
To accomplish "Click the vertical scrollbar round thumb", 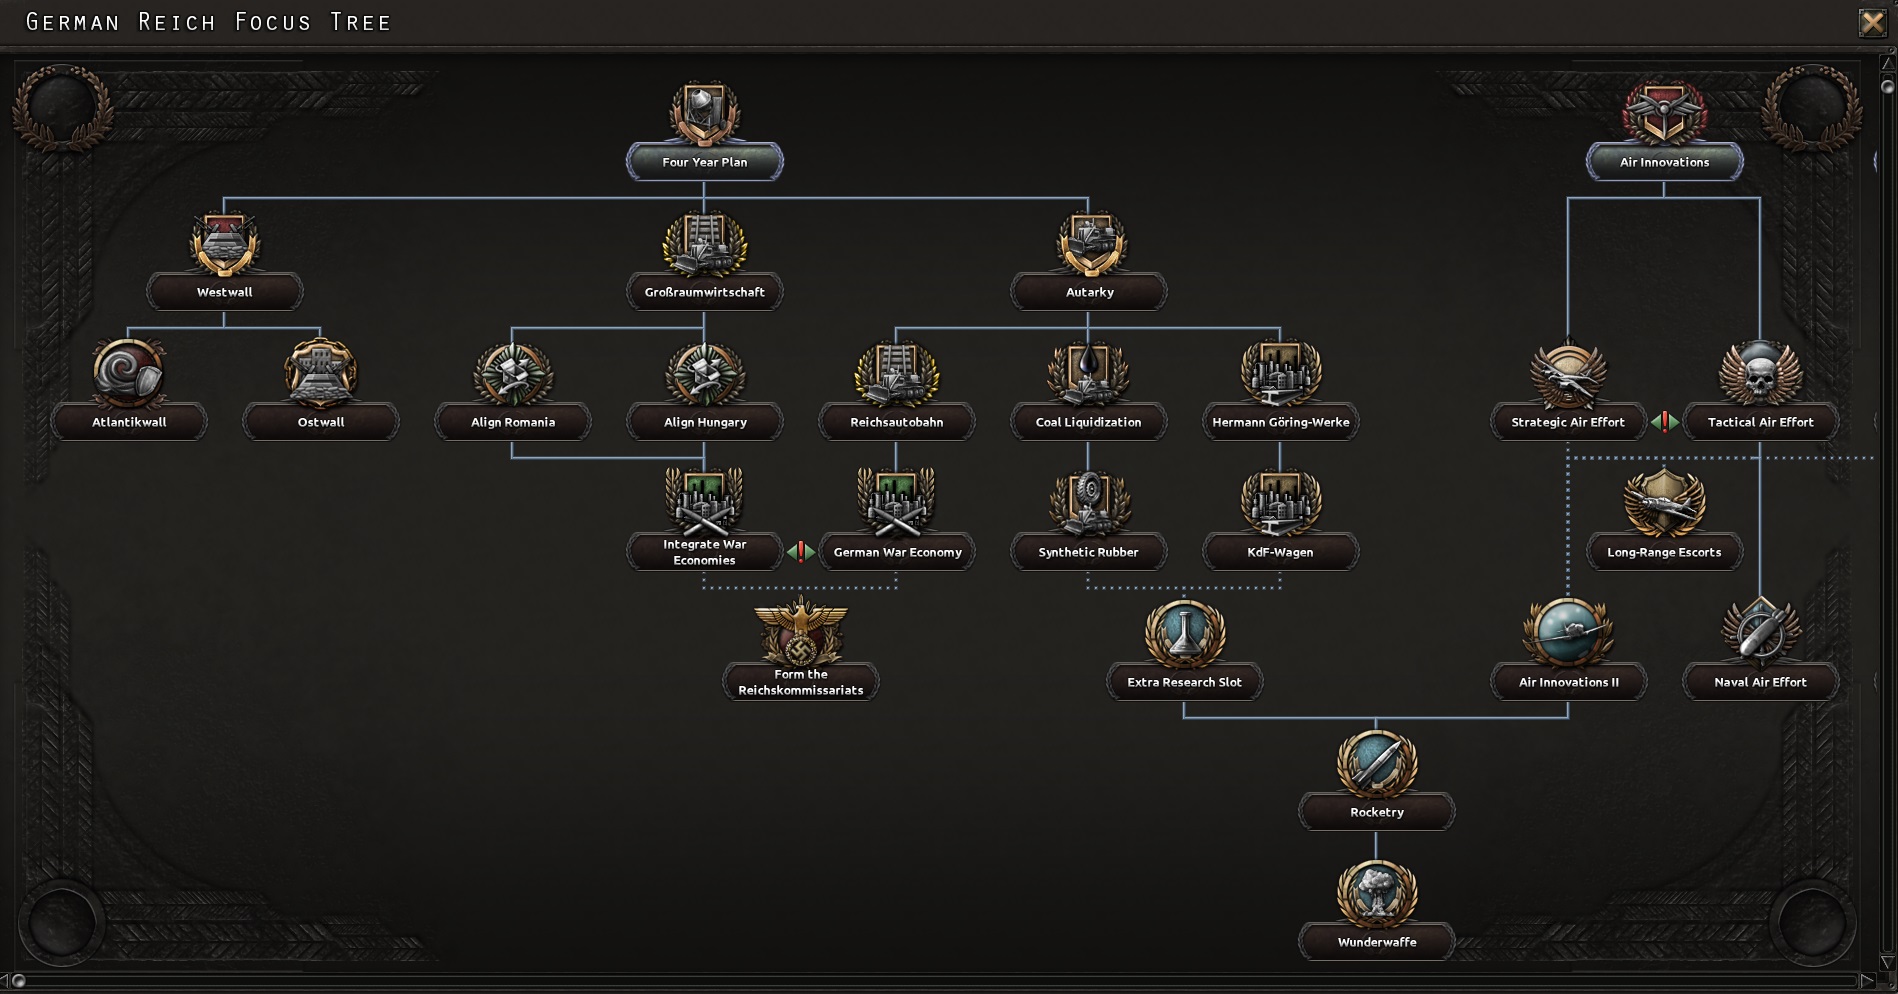I will (1888, 86).
